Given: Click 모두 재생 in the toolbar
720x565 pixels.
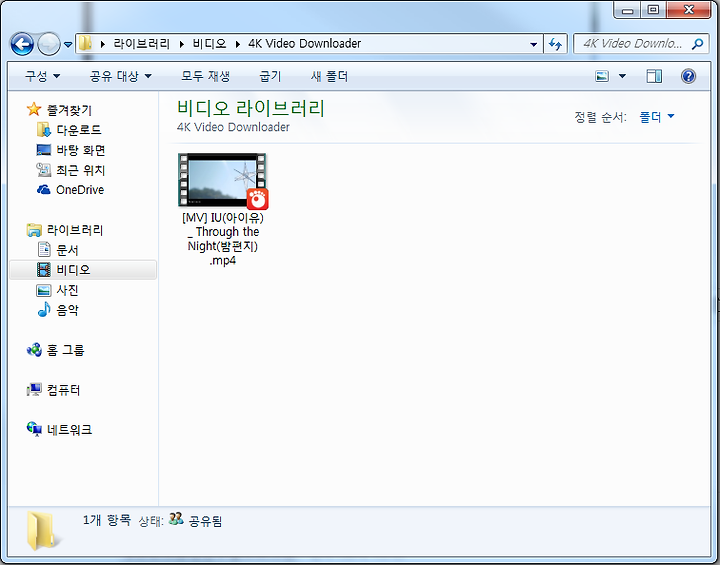Looking at the screenshot, I should 205,76.
